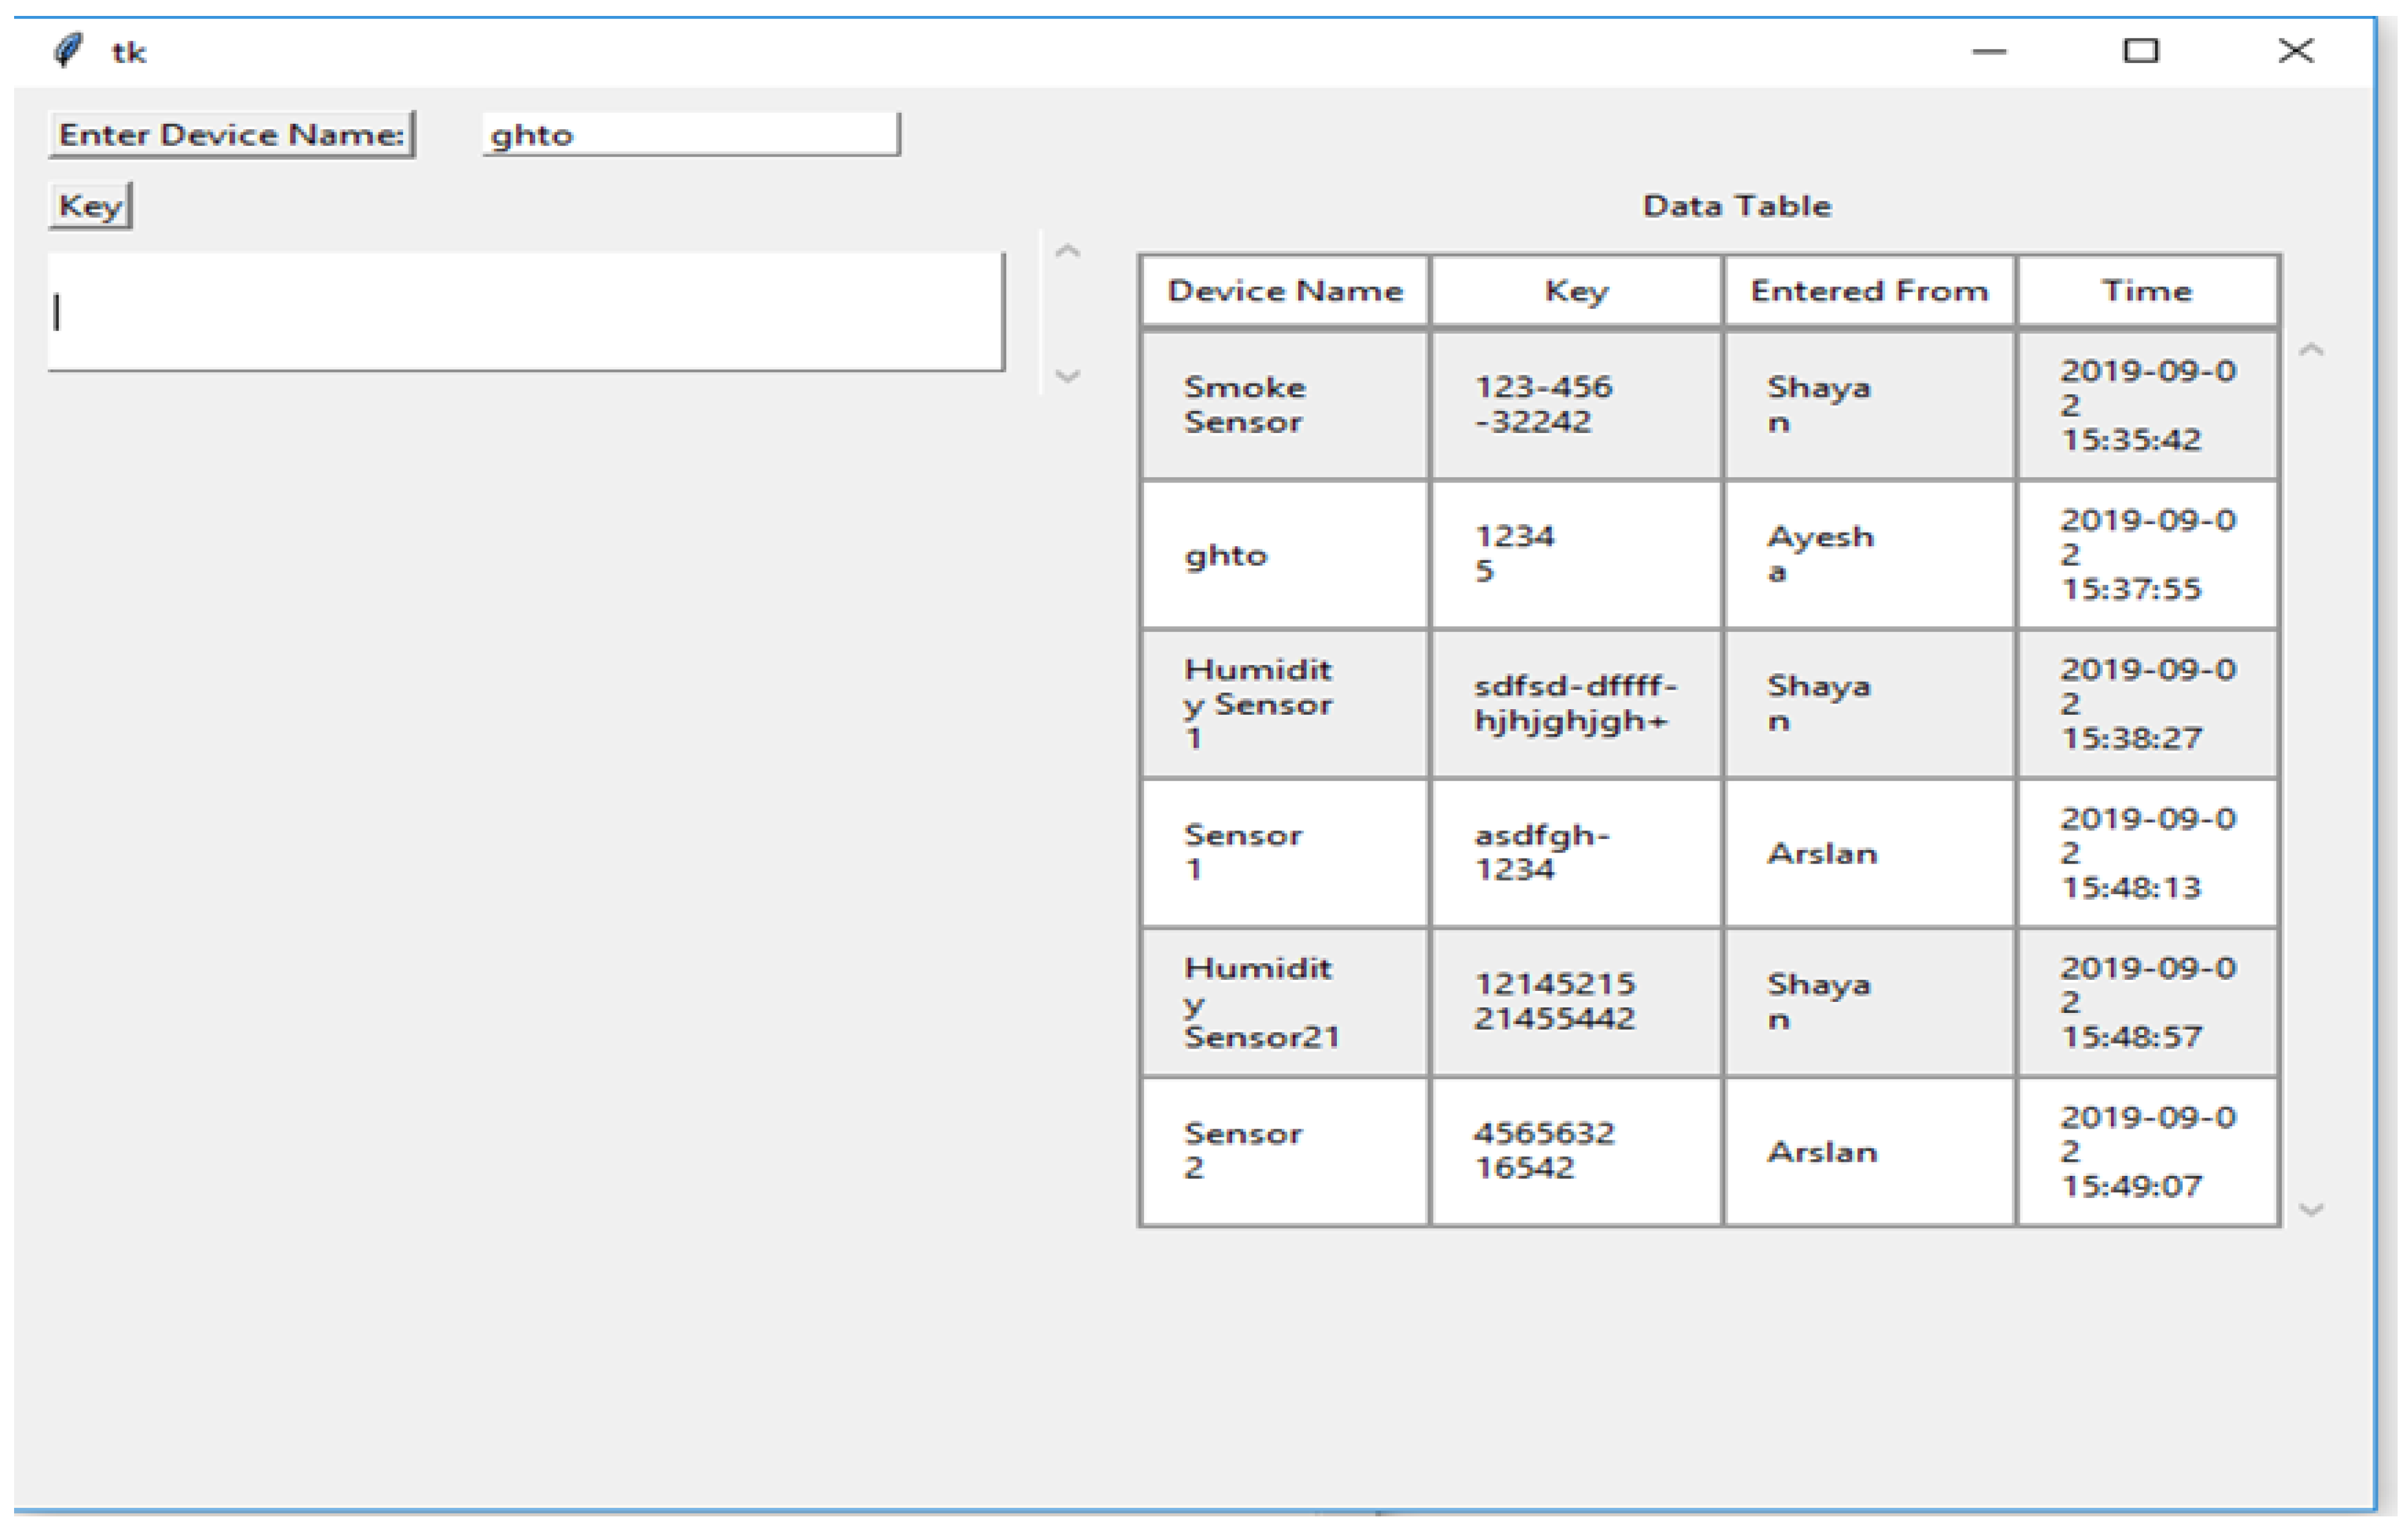This screenshot has width=2408, height=1528.
Task: Click the asdfgh-1234 key cell
Action: [1576, 852]
